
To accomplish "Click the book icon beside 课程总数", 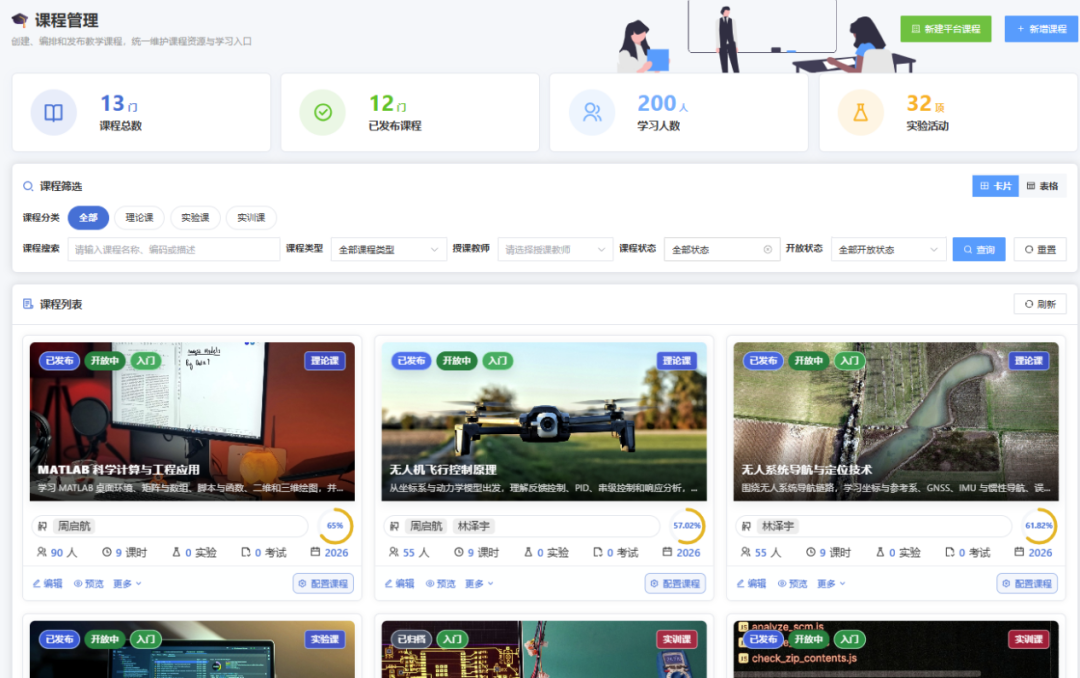I will point(53,112).
